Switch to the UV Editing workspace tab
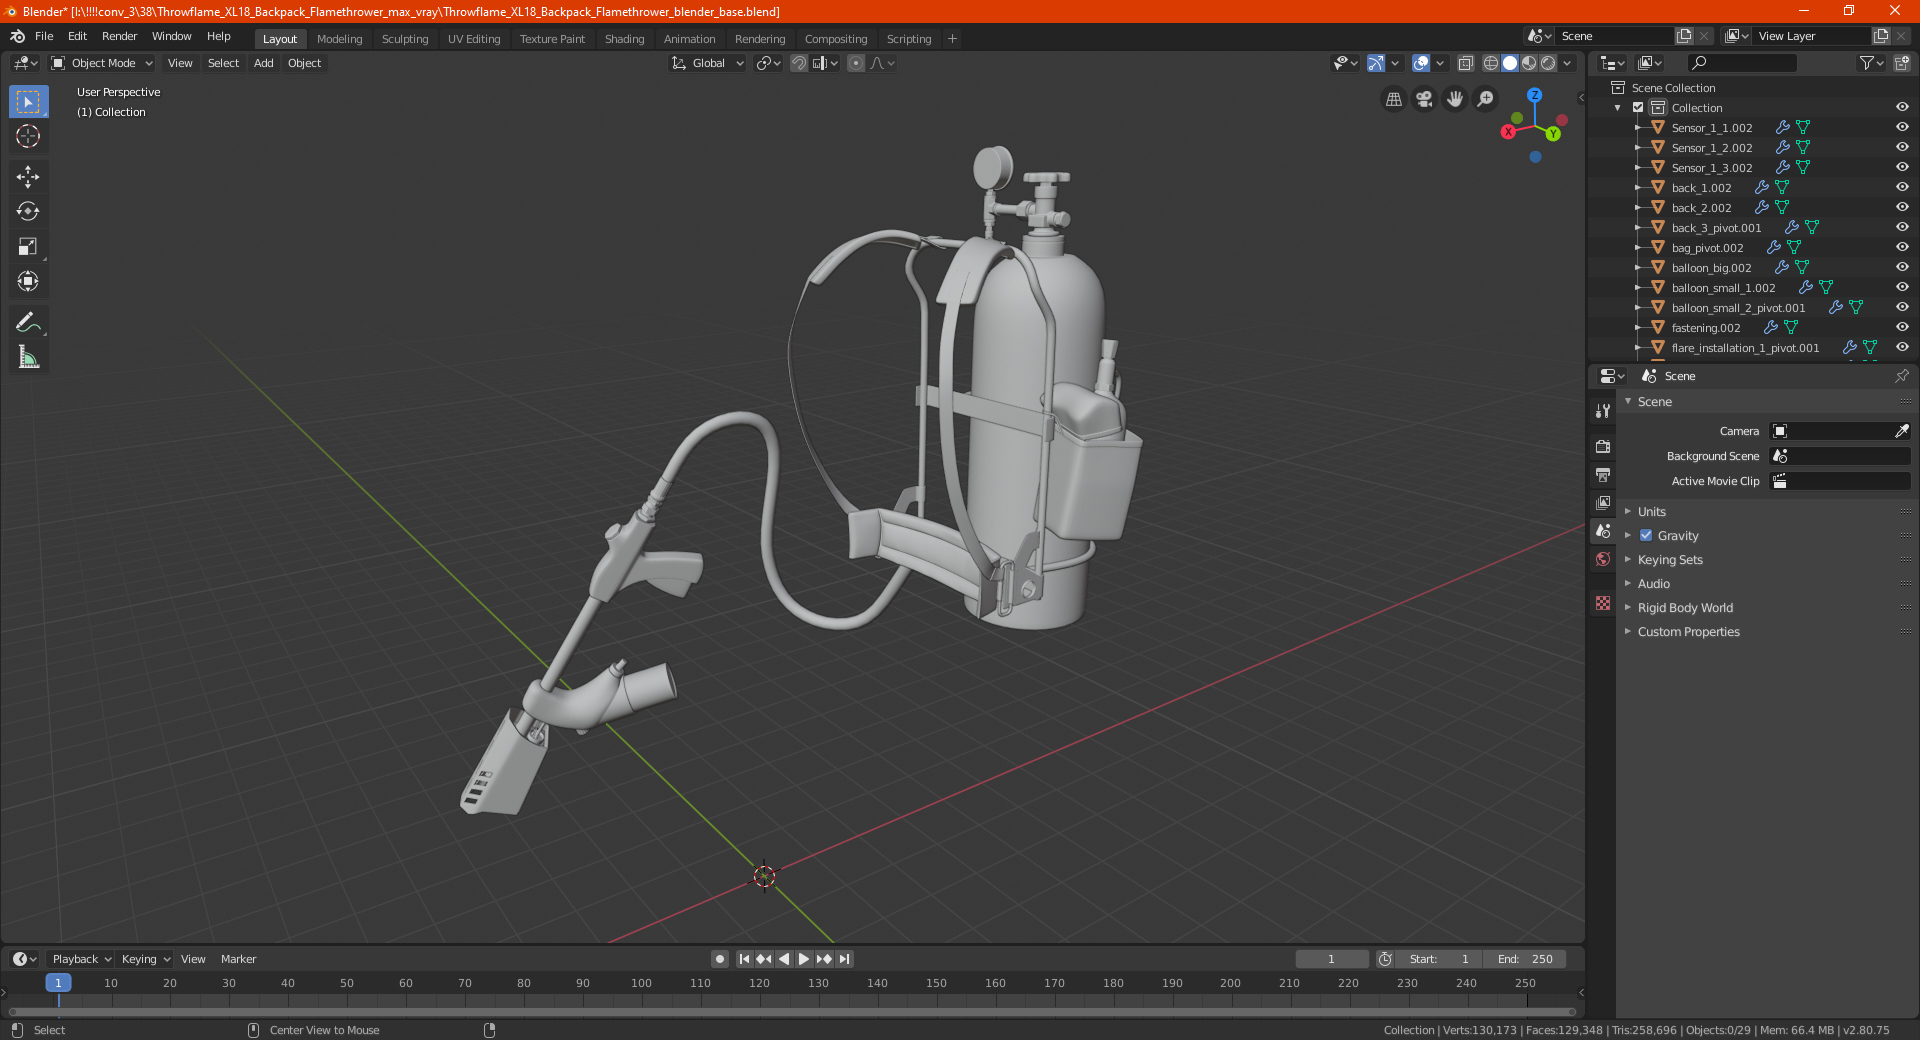 pos(474,39)
